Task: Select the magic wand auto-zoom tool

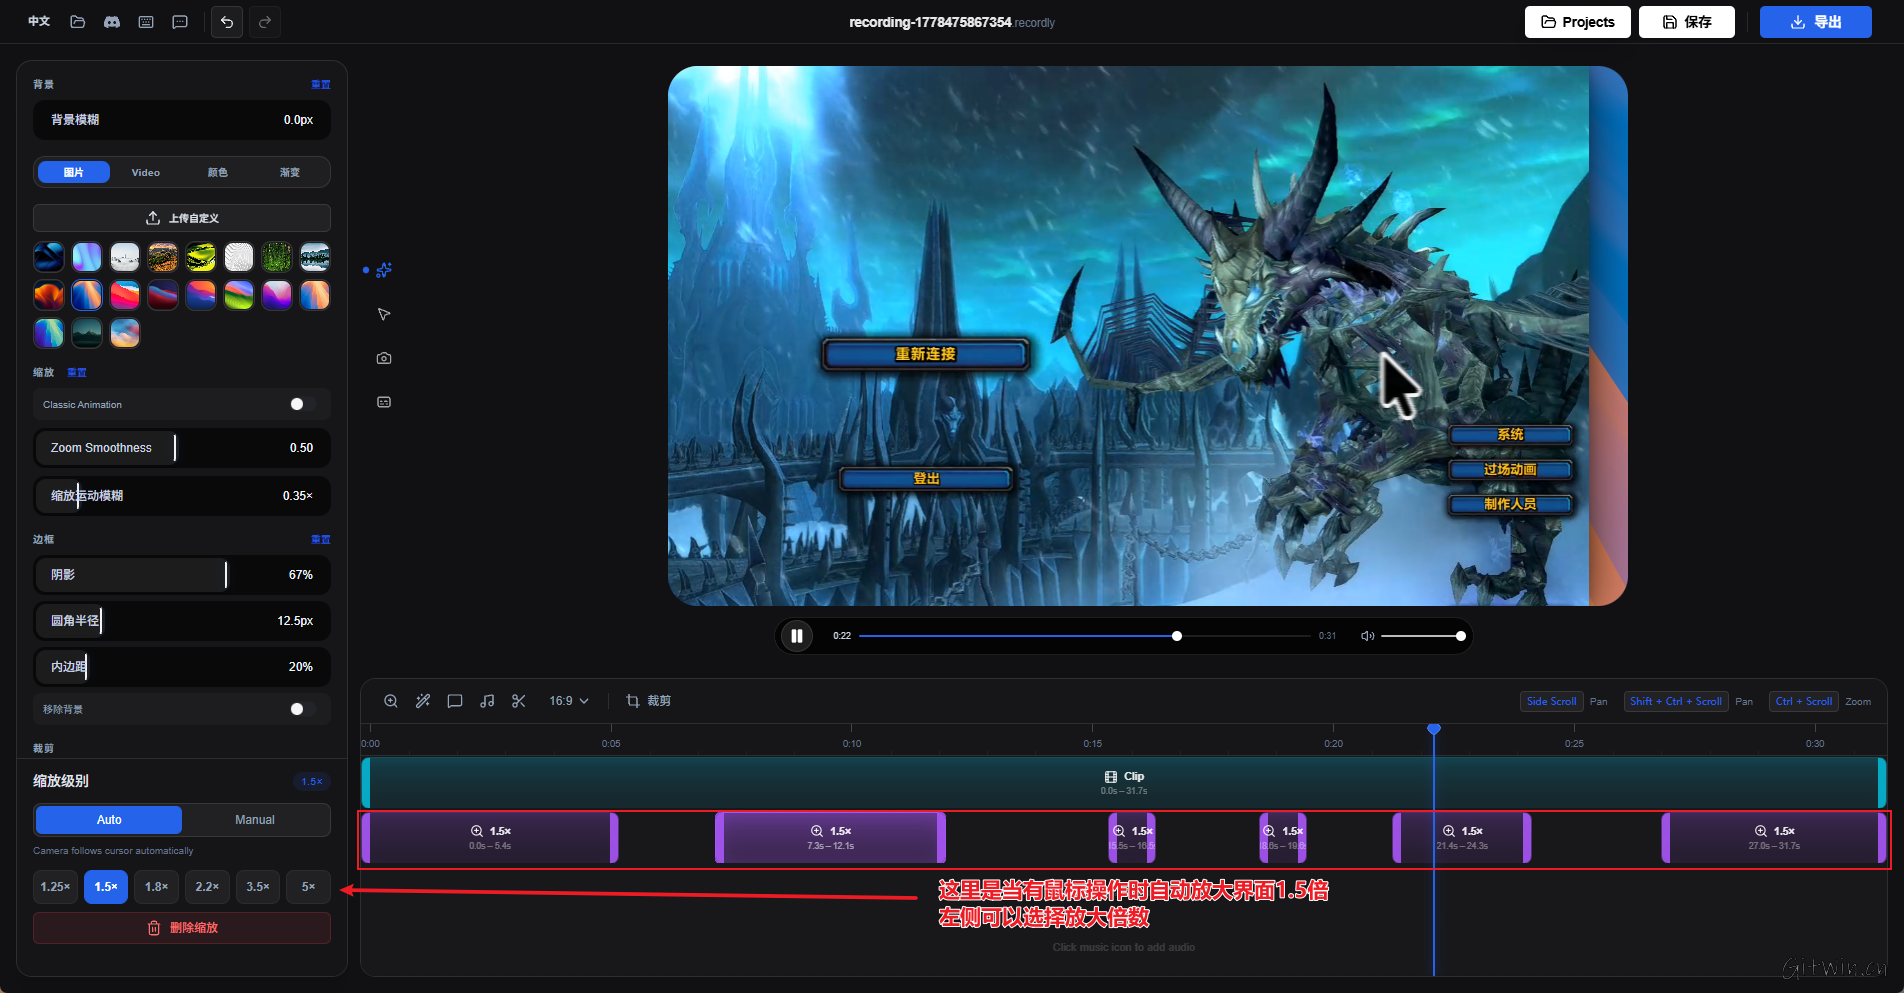Action: pyautogui.click(x=423, y=701)
